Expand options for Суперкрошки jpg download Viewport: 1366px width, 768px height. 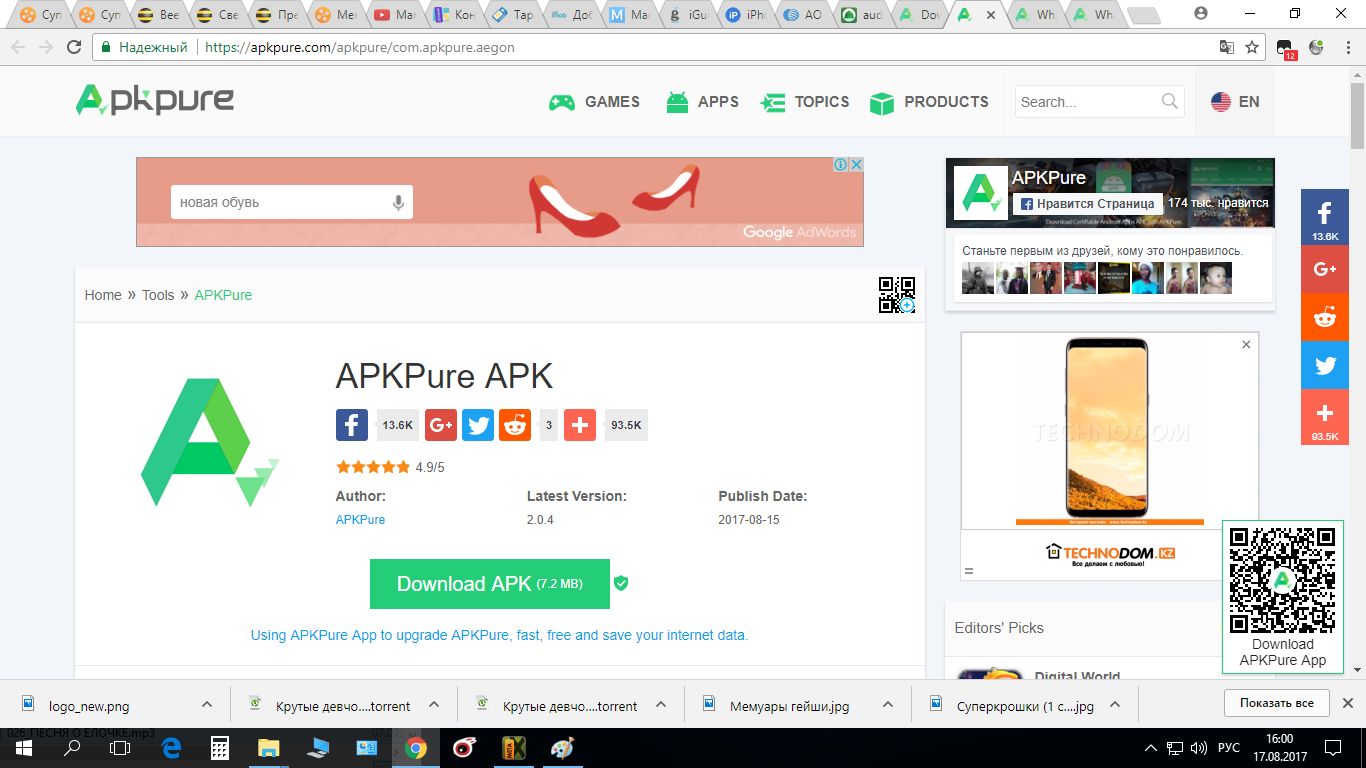1114,704
